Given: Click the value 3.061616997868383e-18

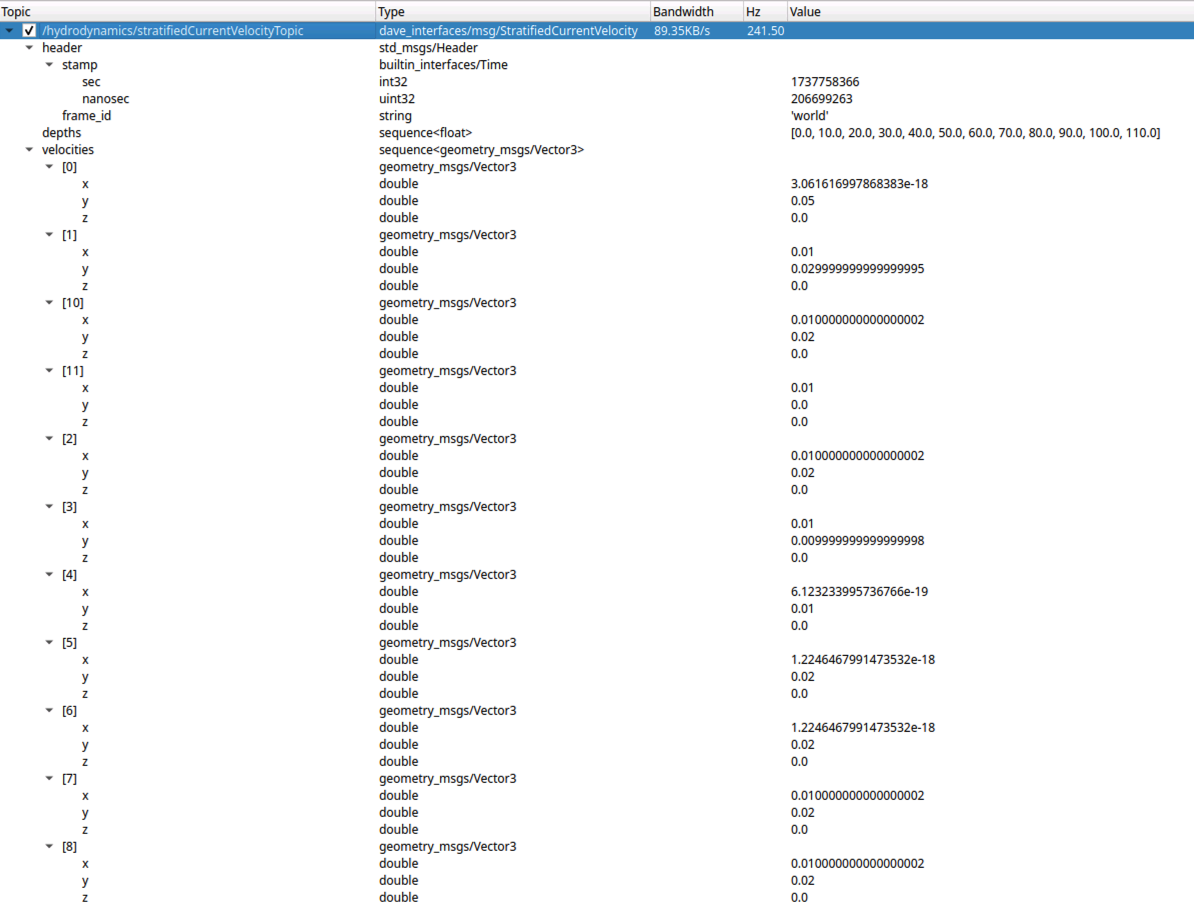Looking at the screenshot, I should pyautogui.click(x=859, y=184).
